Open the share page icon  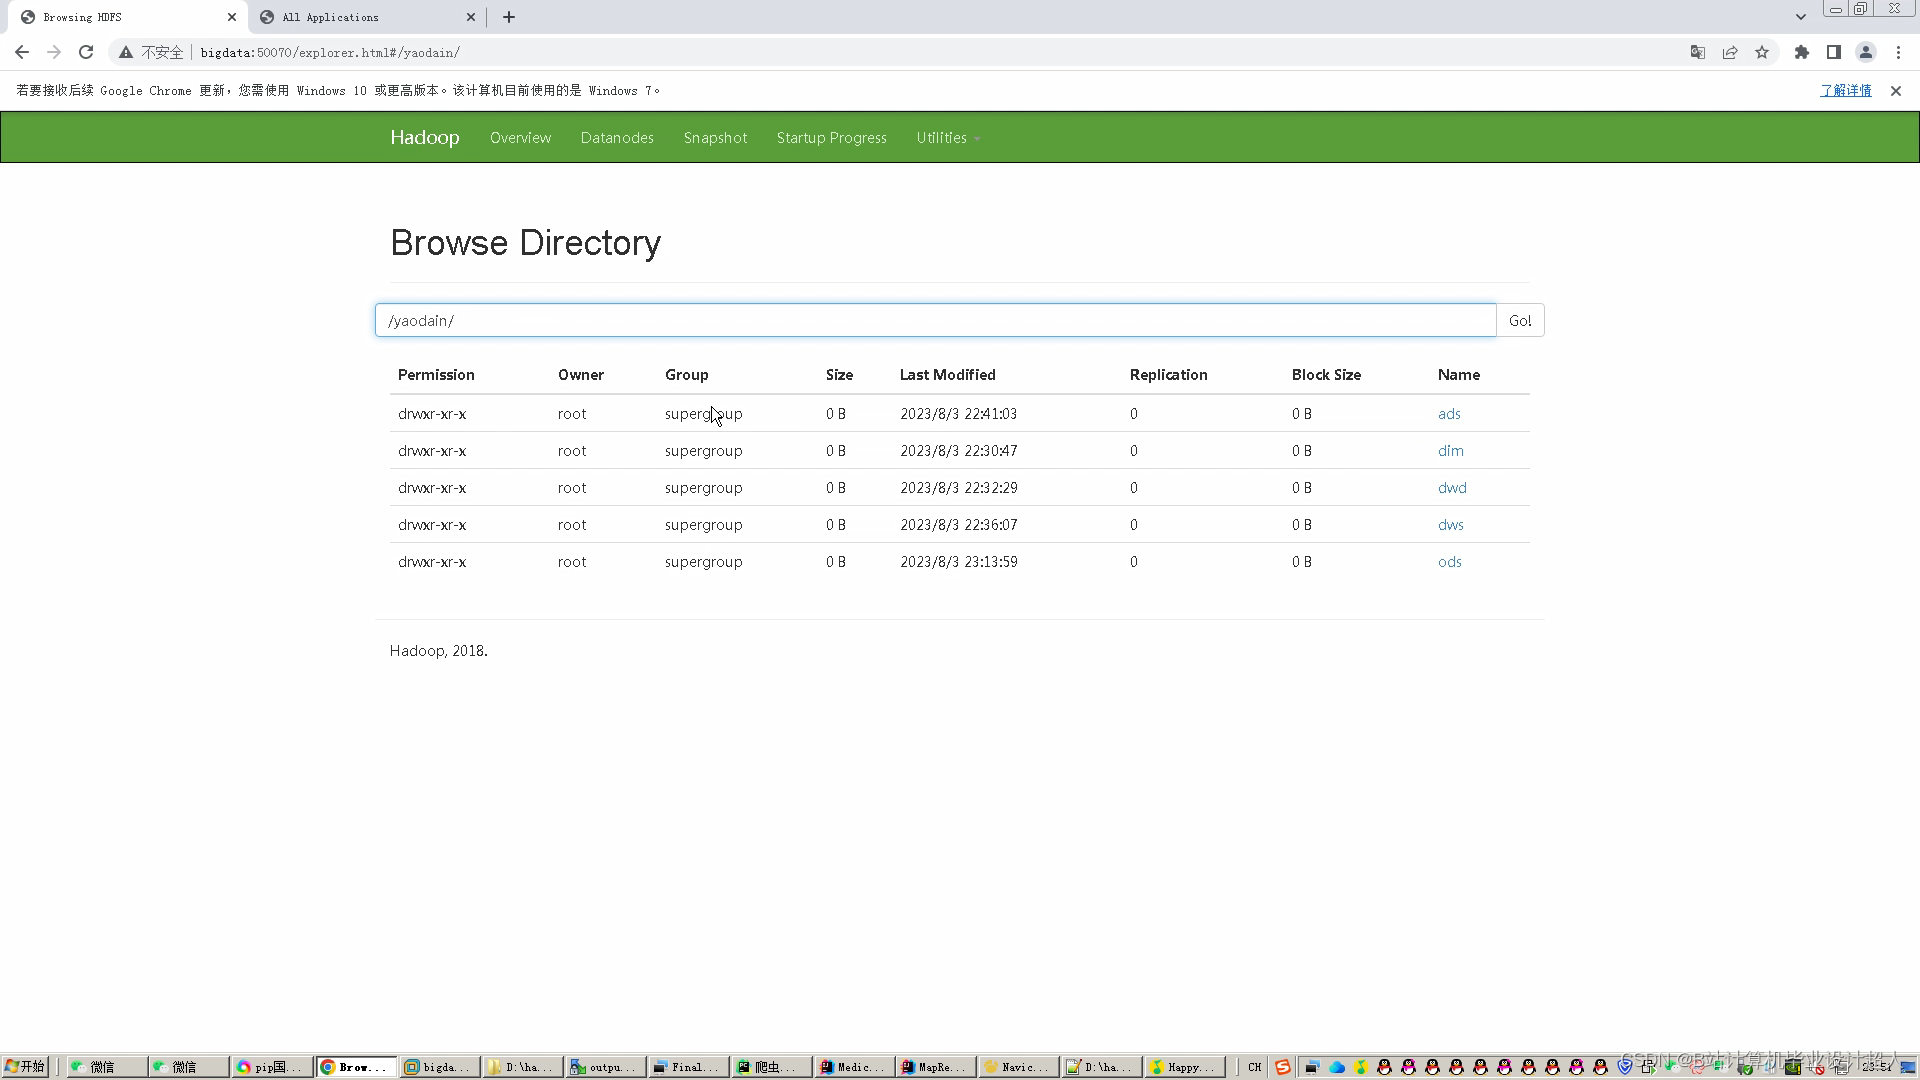[1730, 52]
